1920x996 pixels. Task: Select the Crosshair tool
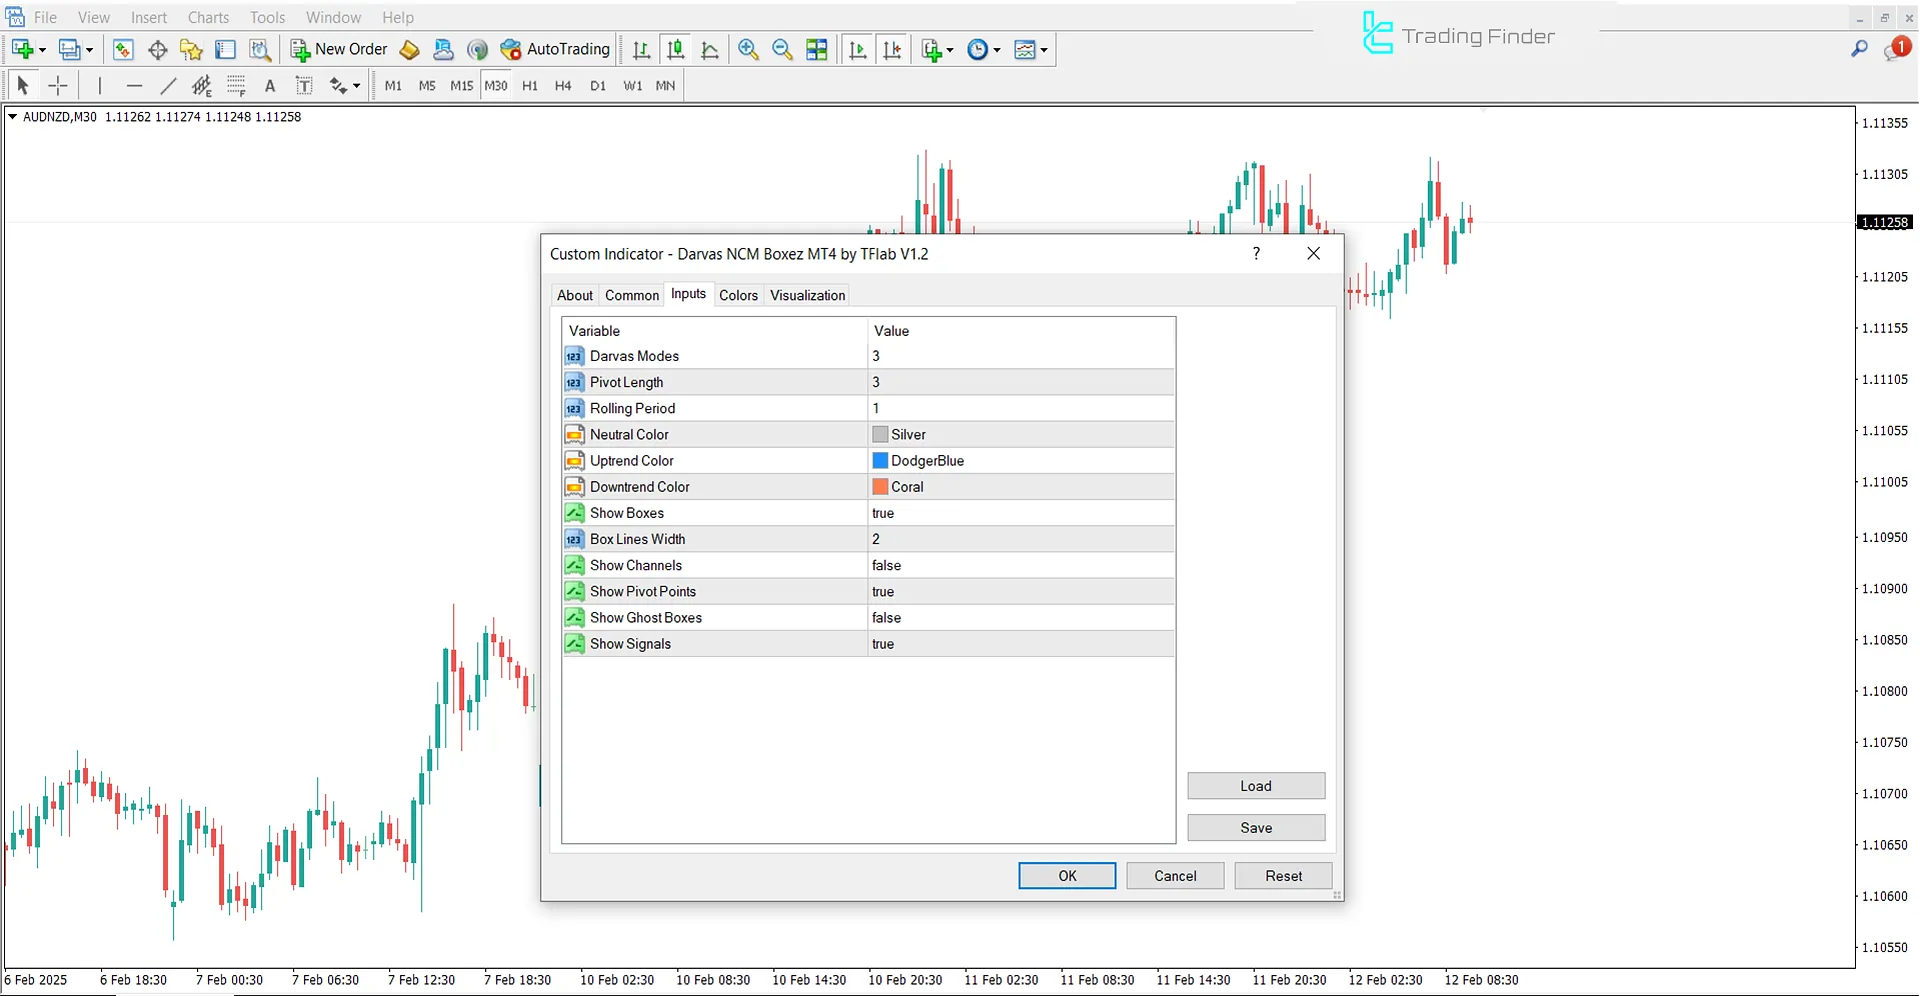click(x=58, y=86)
